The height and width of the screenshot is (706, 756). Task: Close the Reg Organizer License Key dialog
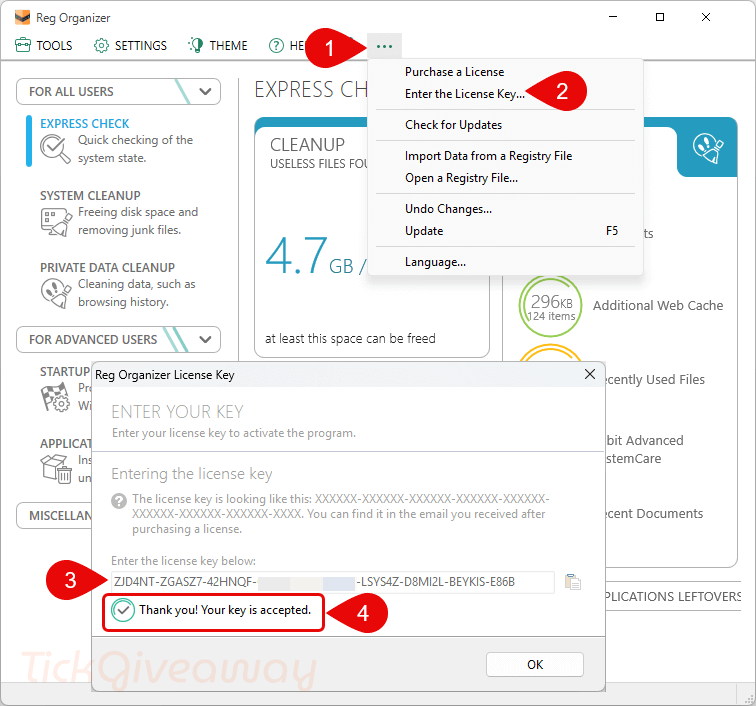pyautogui.click(x=590, y=374)
